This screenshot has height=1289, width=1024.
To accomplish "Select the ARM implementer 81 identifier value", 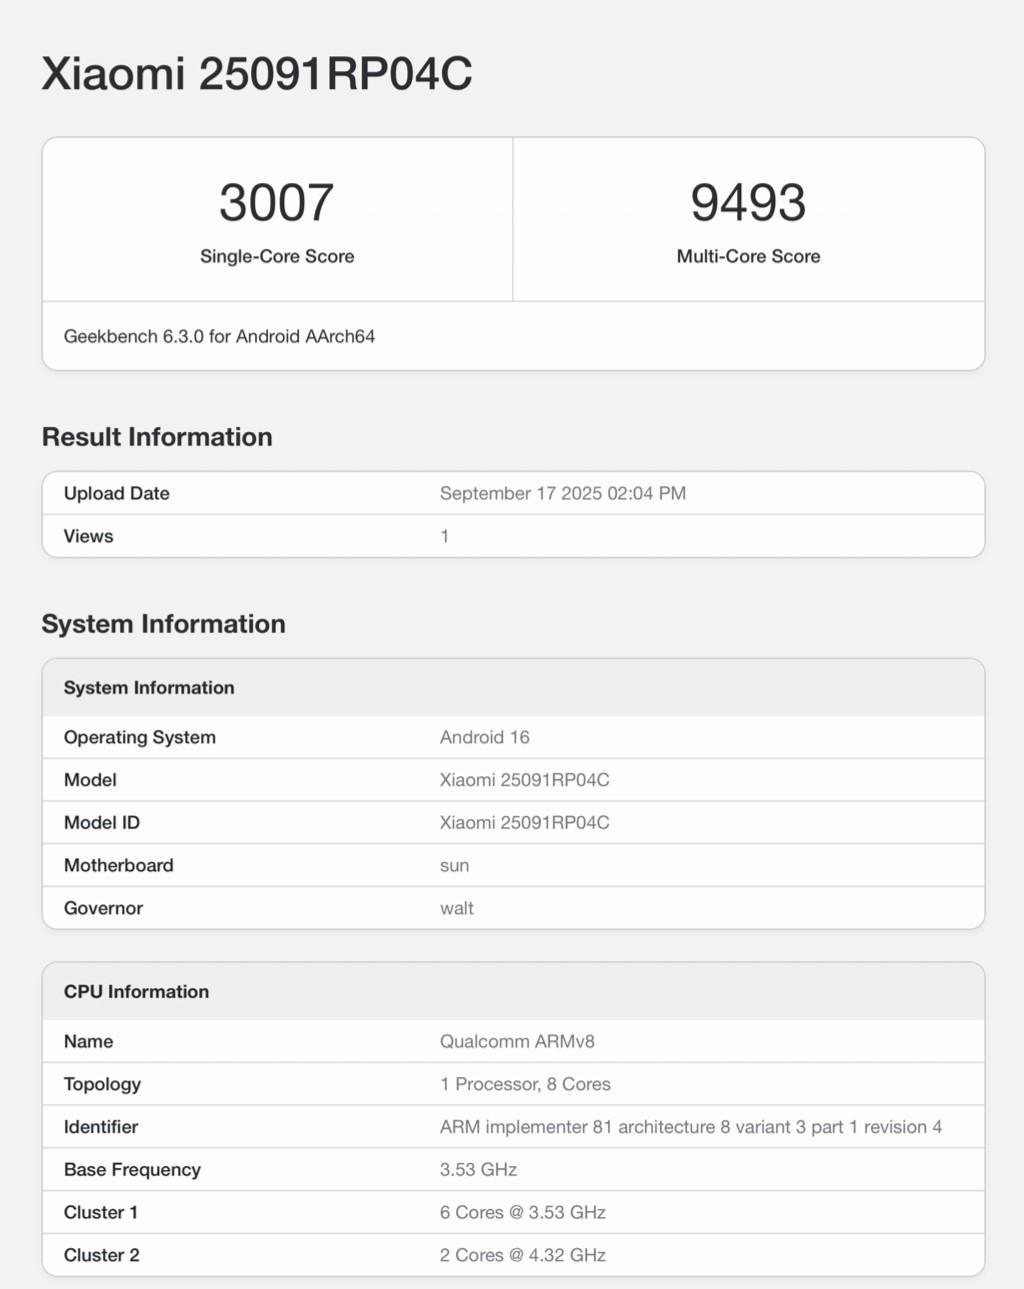I will pos(691,1127).
